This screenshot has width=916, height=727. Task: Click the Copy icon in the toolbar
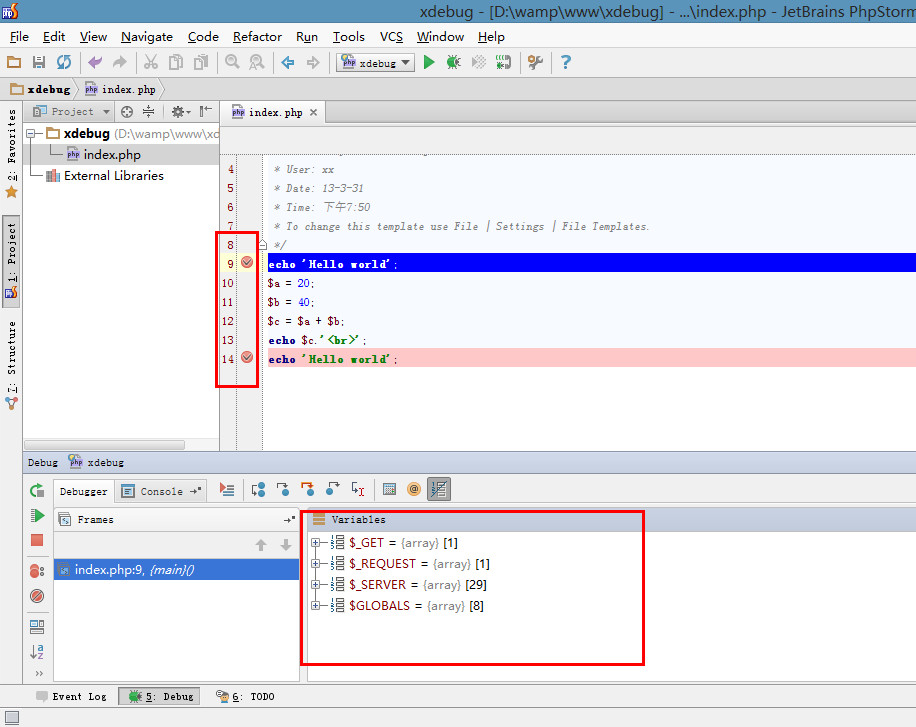click(176, 62)
